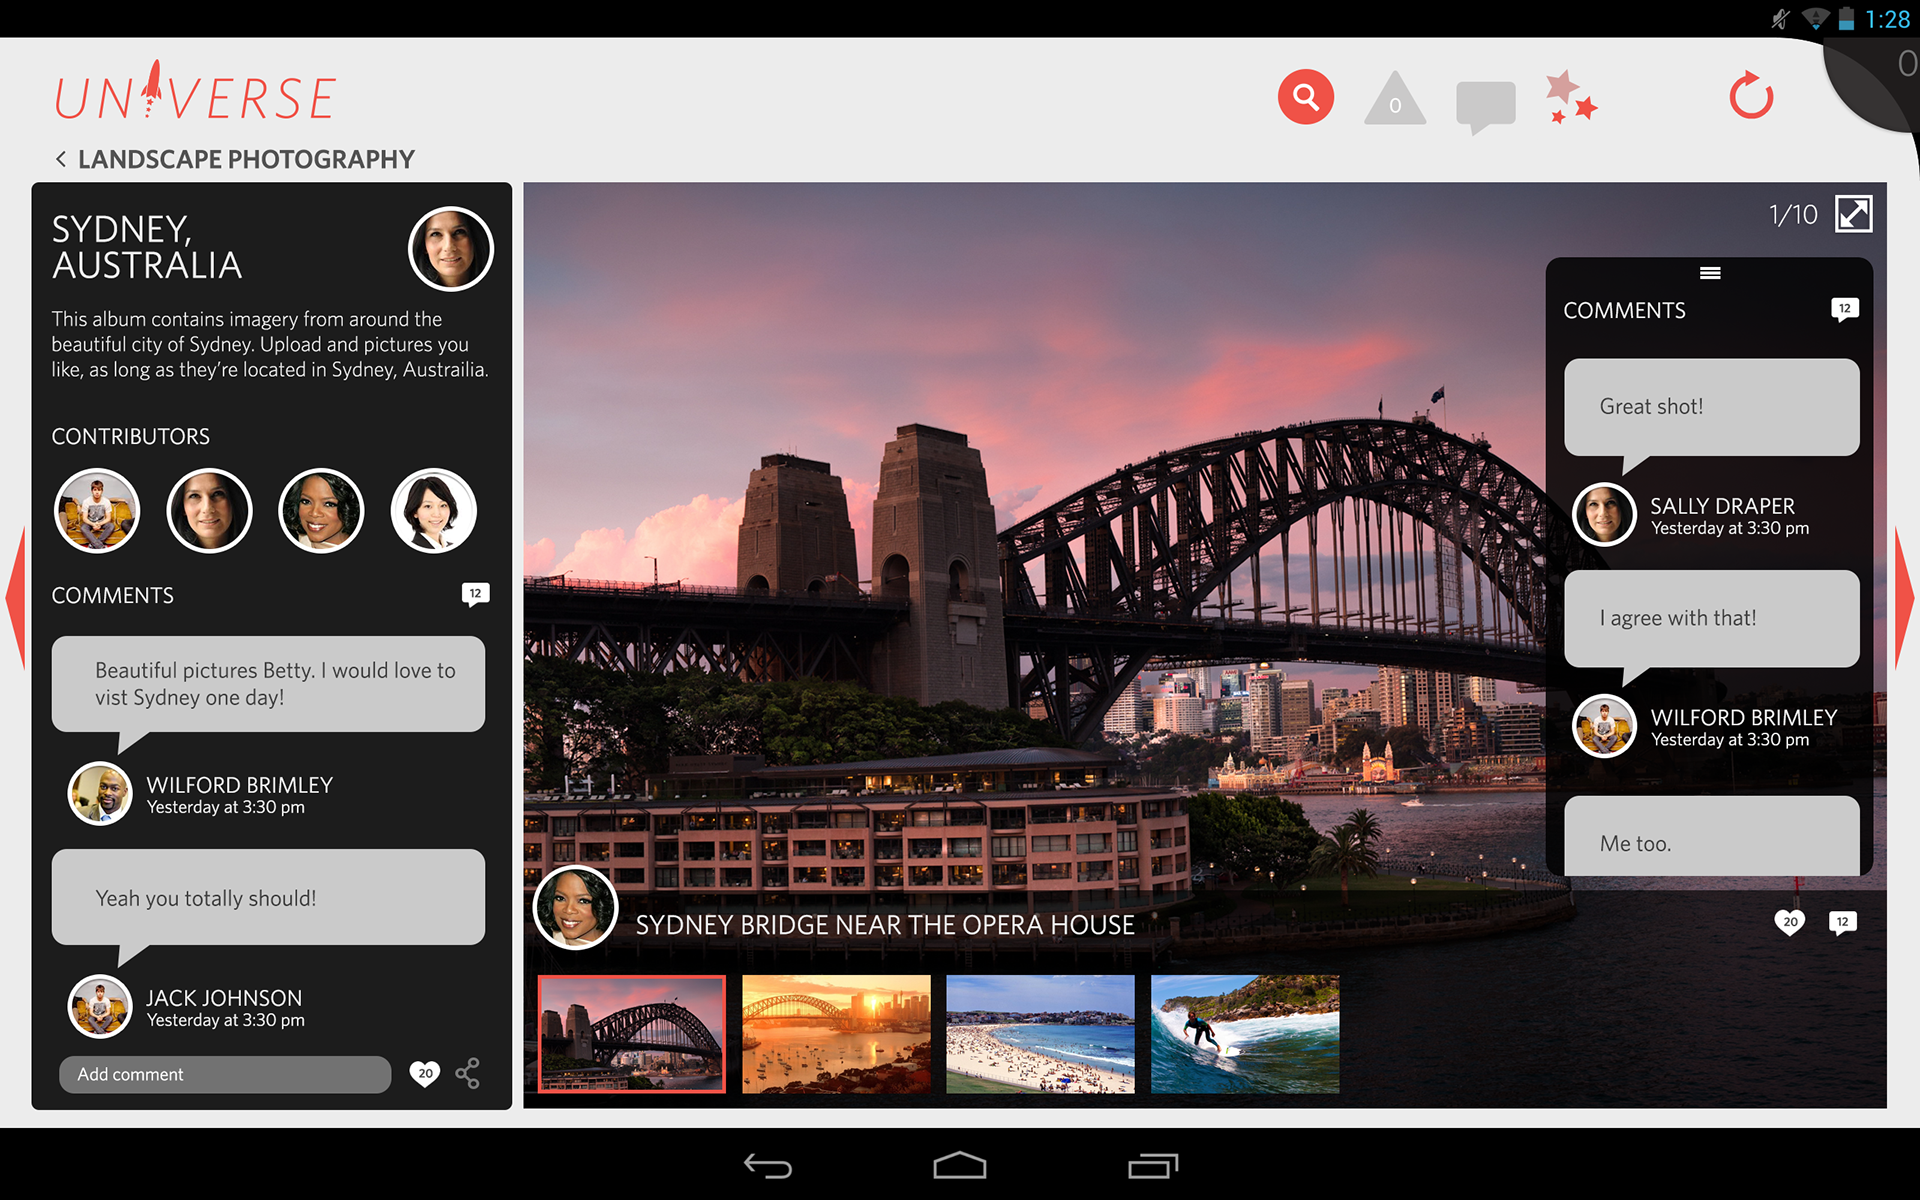Select the sunset harbour bridge thumbnail

coord(836,1034)
